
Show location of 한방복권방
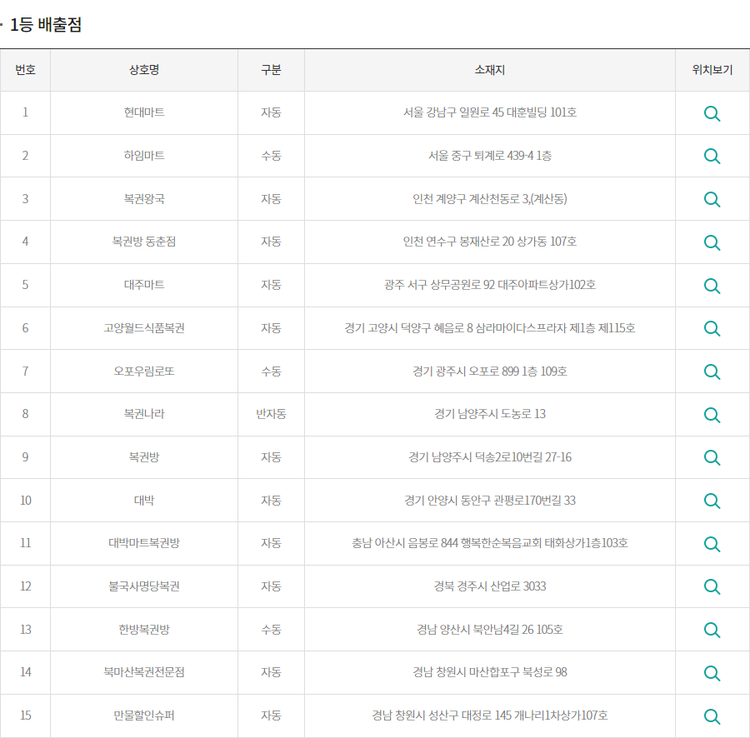coord(712,630)
